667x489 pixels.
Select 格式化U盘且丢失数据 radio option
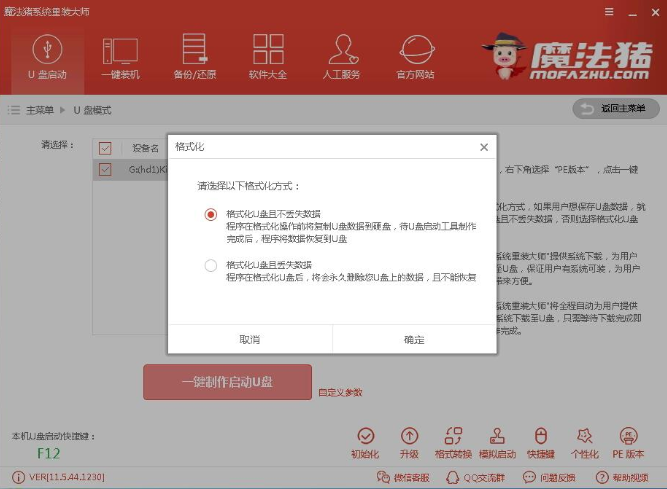pyautogui.click(x=211, y=265)
